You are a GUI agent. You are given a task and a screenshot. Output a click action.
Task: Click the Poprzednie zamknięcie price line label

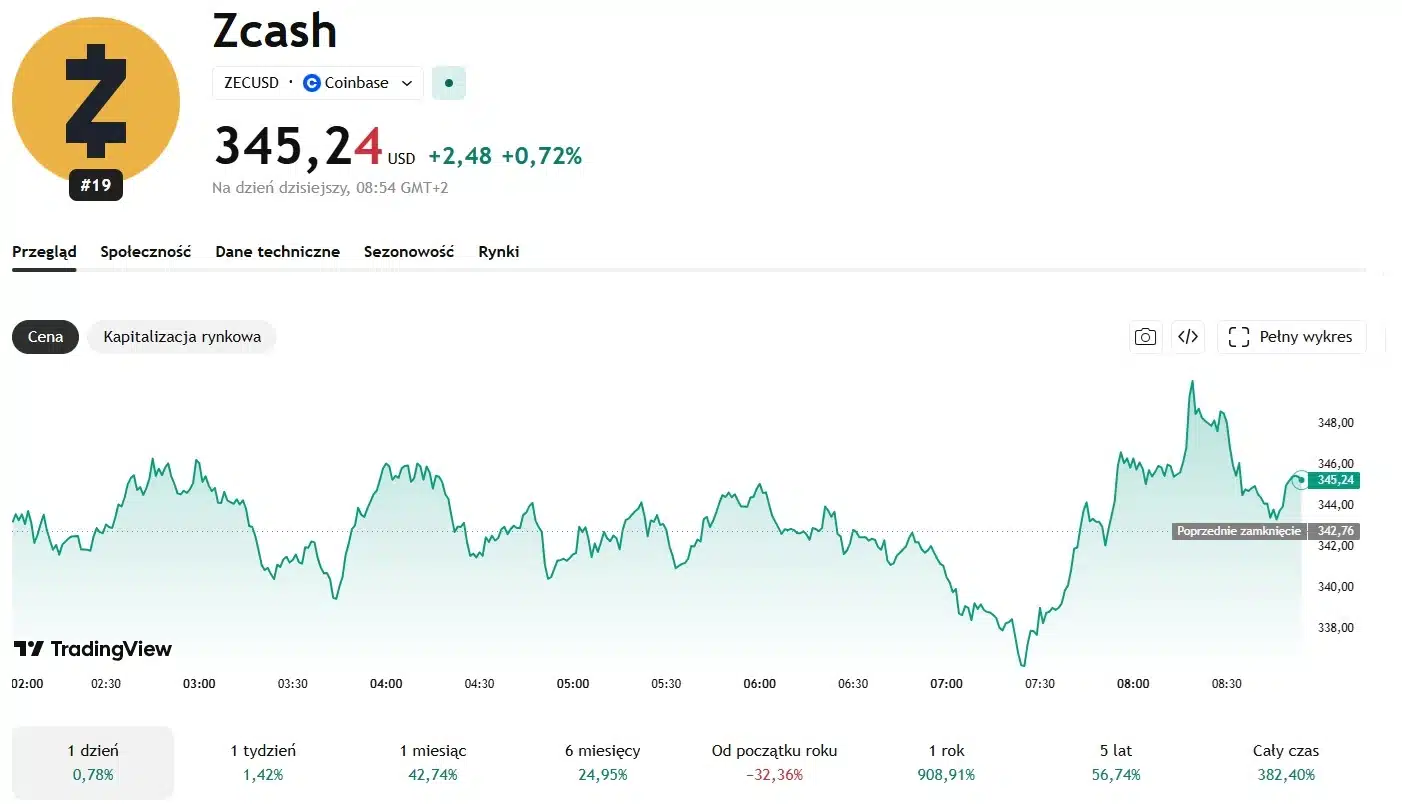[1238, 531]
